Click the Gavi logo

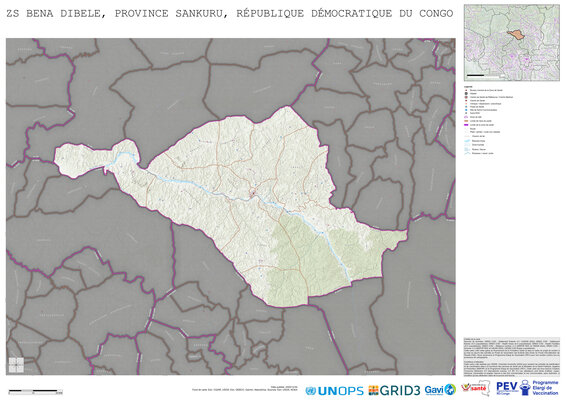click(x=440, y=390)
